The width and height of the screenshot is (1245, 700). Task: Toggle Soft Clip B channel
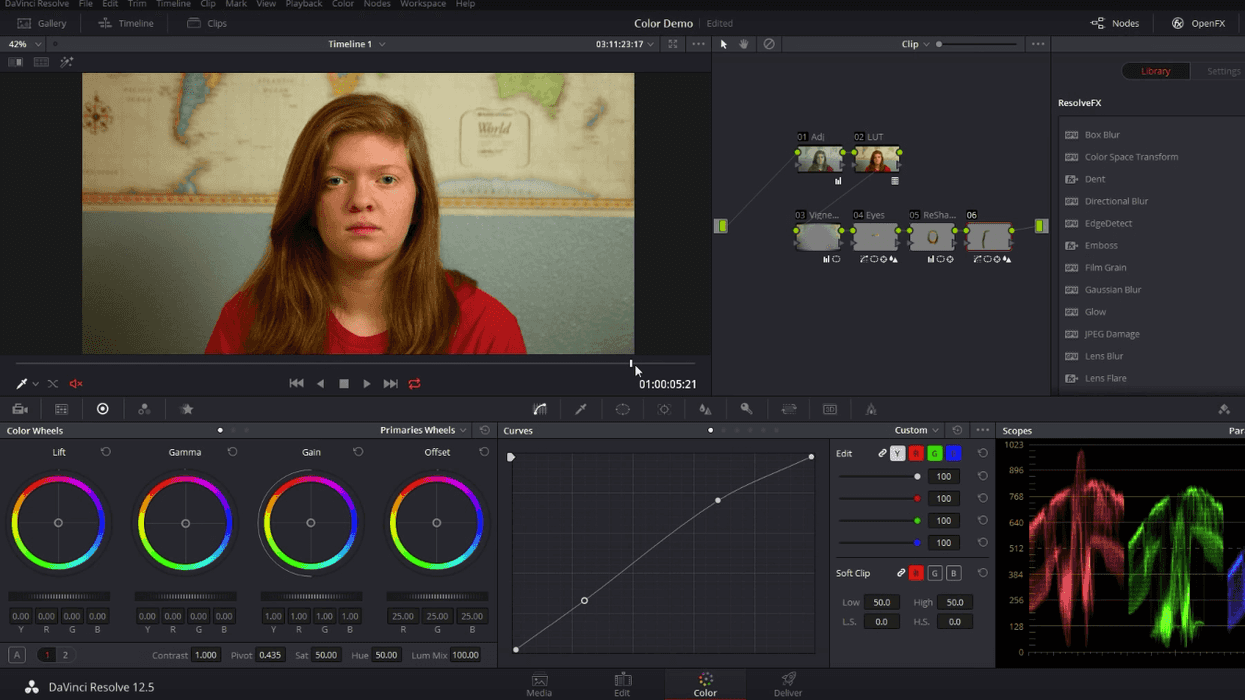tap(953, 573)
